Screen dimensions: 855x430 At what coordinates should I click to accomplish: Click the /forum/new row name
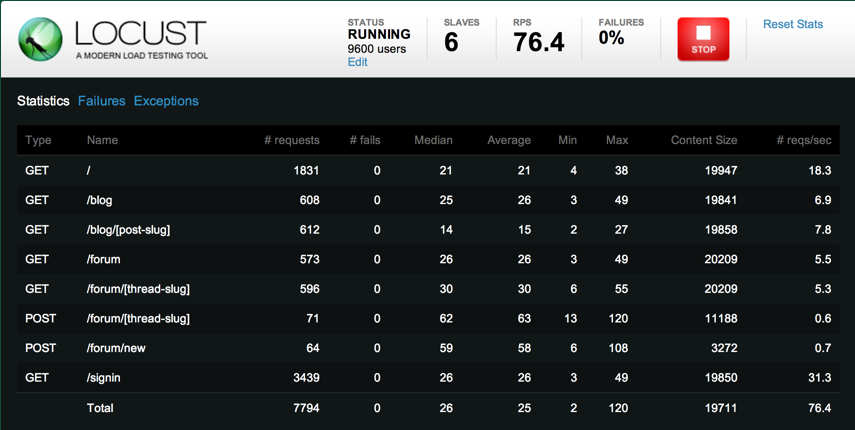click(116, 348)
